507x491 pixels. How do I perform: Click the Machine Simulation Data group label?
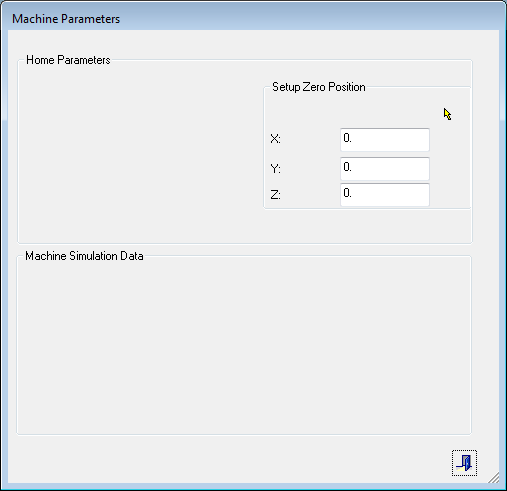84,256
